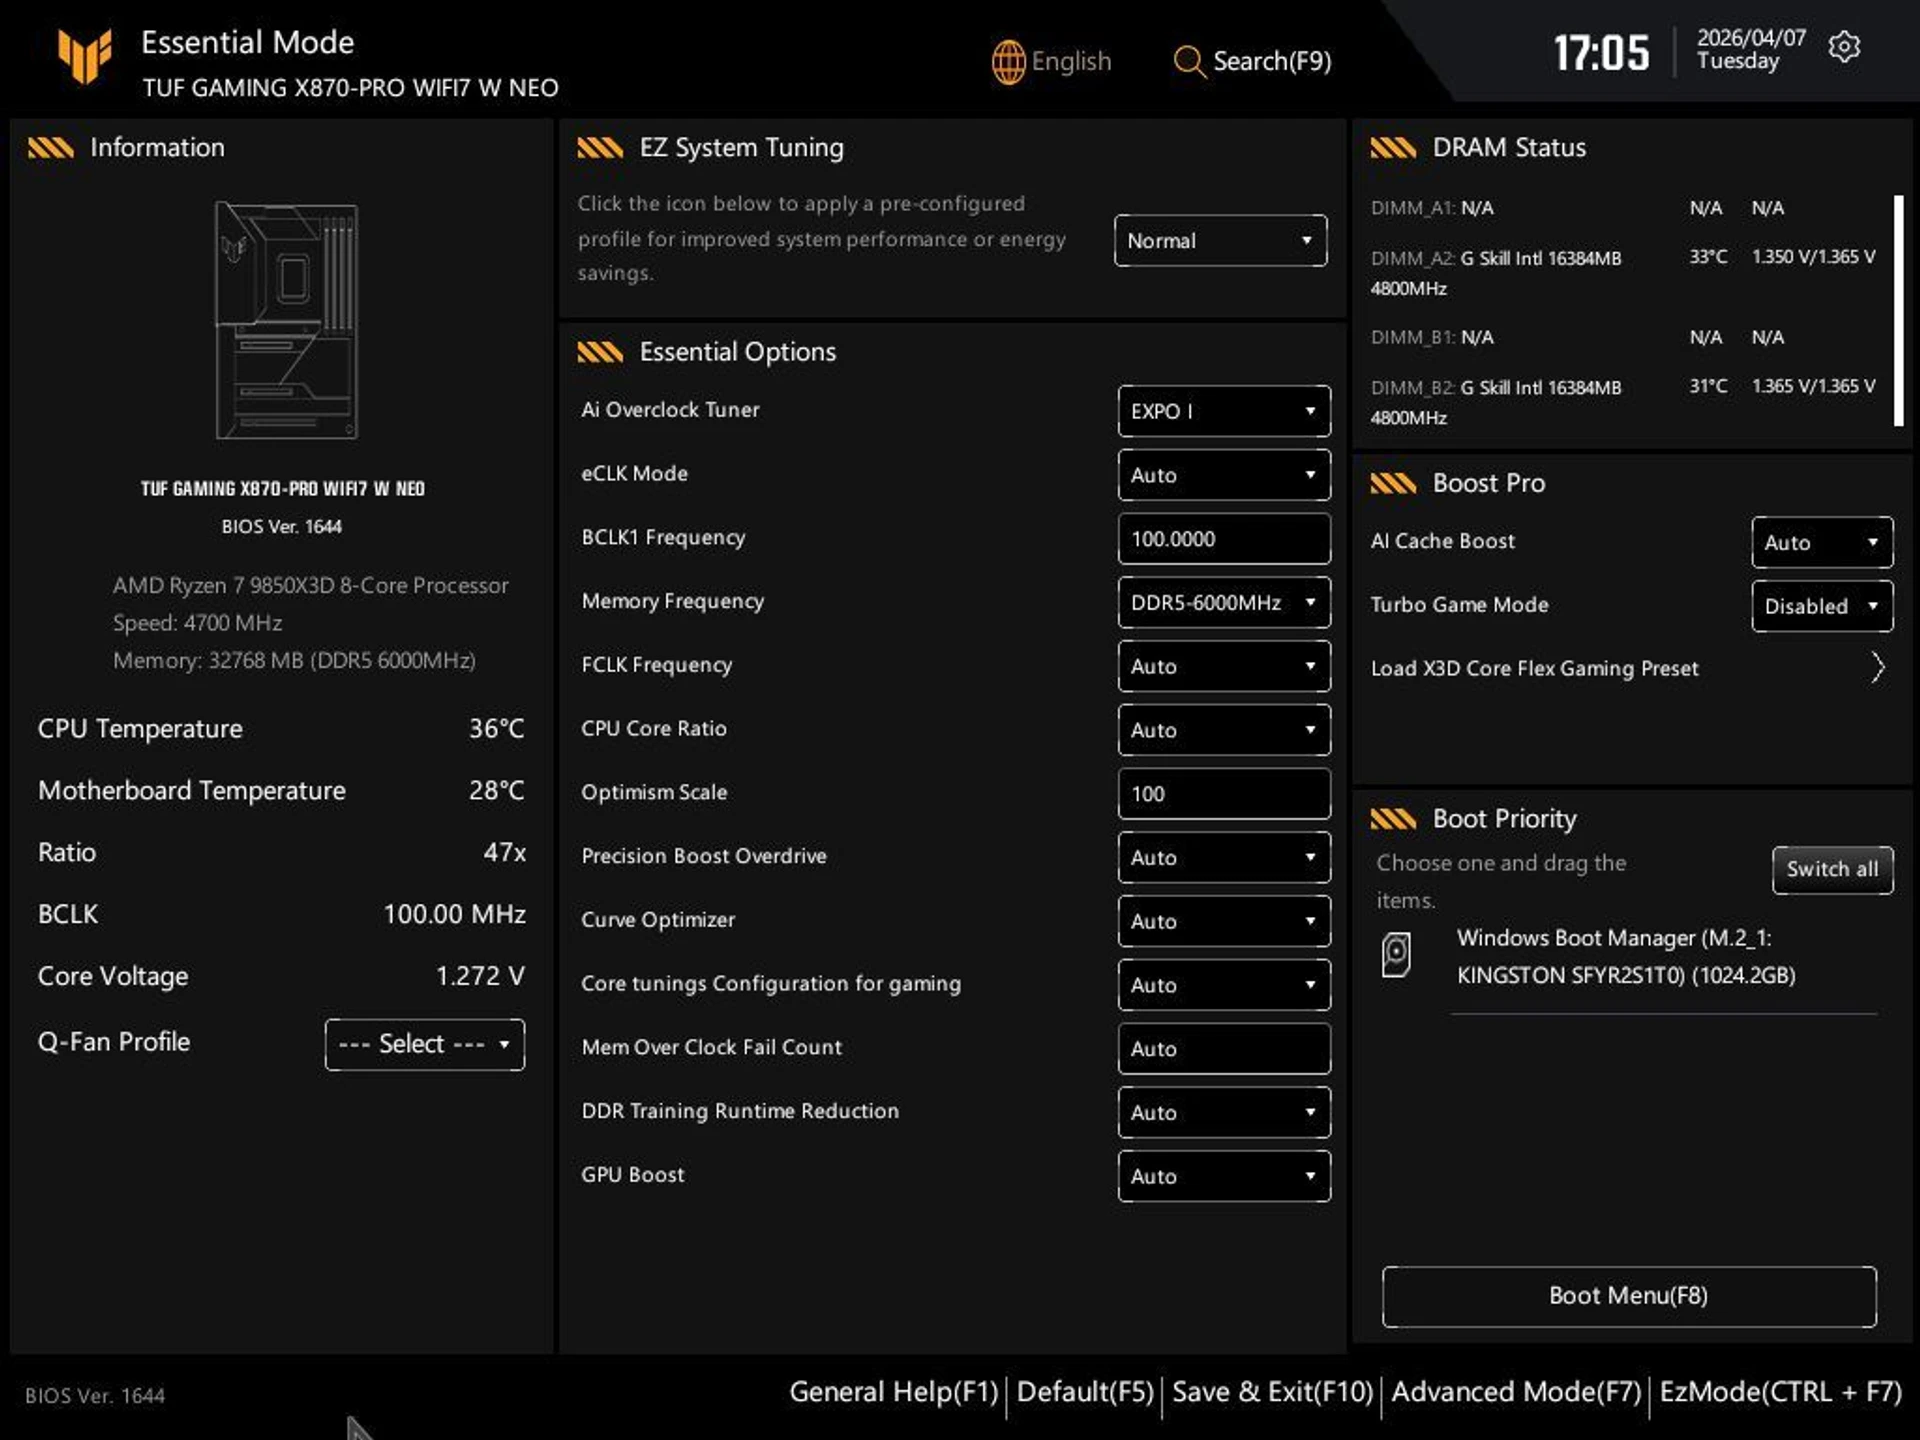Click the CPU Temperature 36°C value
Viewport: 1920px width, 1440px height.
(497, 729)
